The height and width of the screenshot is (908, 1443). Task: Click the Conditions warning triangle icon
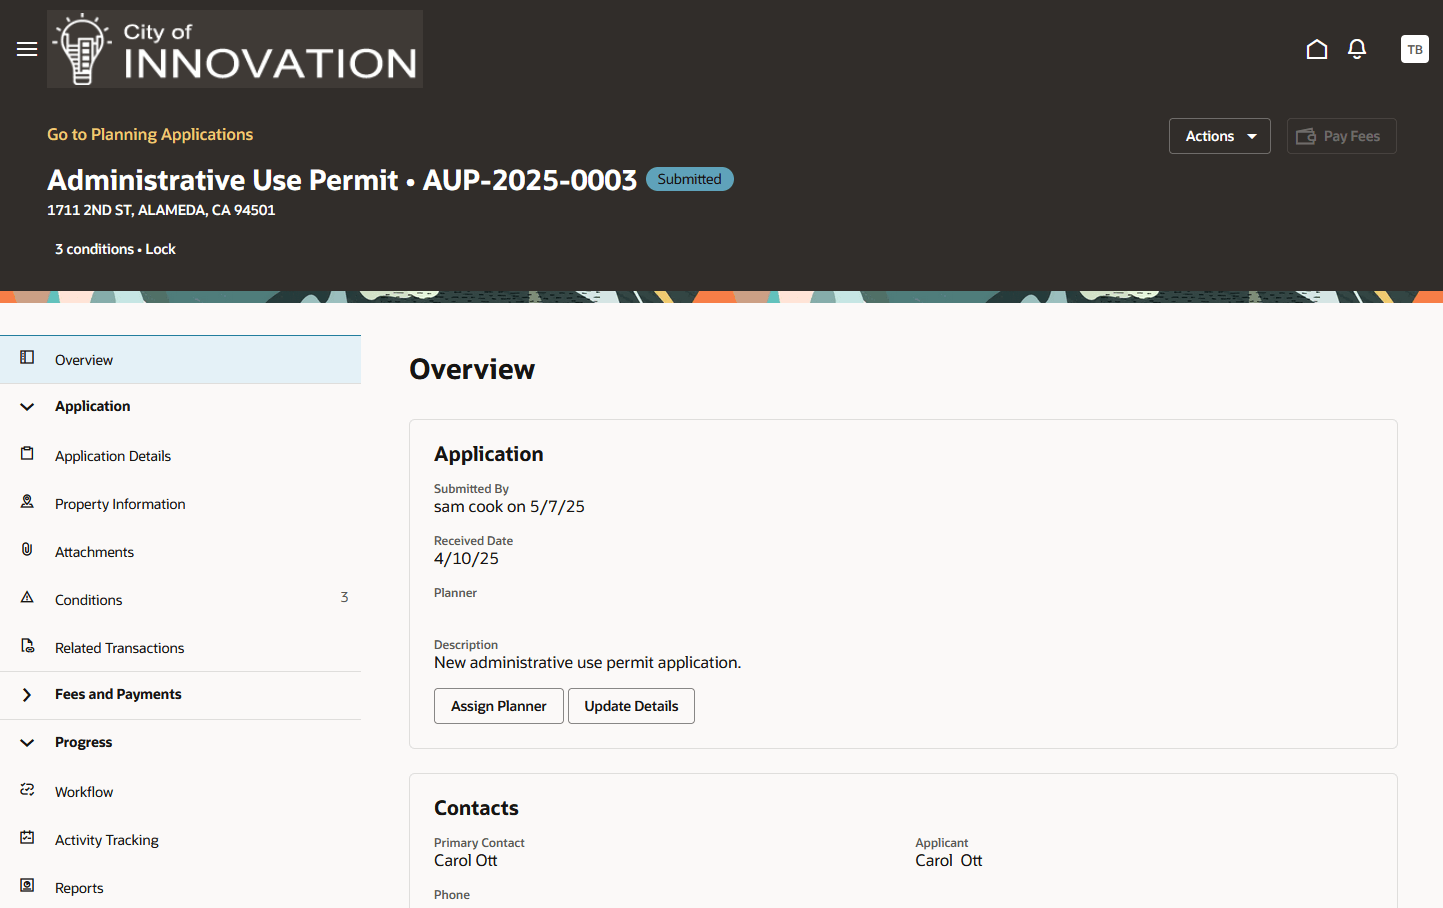[28, 597]
